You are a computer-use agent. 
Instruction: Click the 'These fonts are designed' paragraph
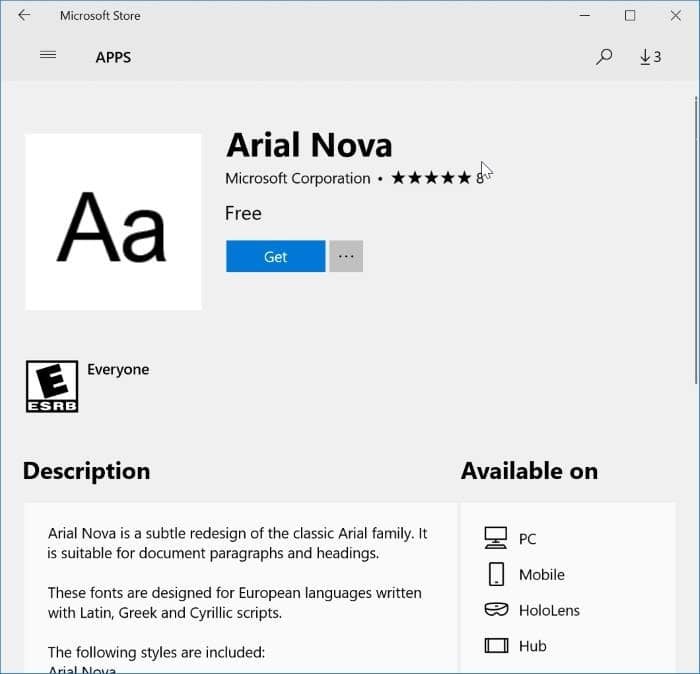pos(235,603)
